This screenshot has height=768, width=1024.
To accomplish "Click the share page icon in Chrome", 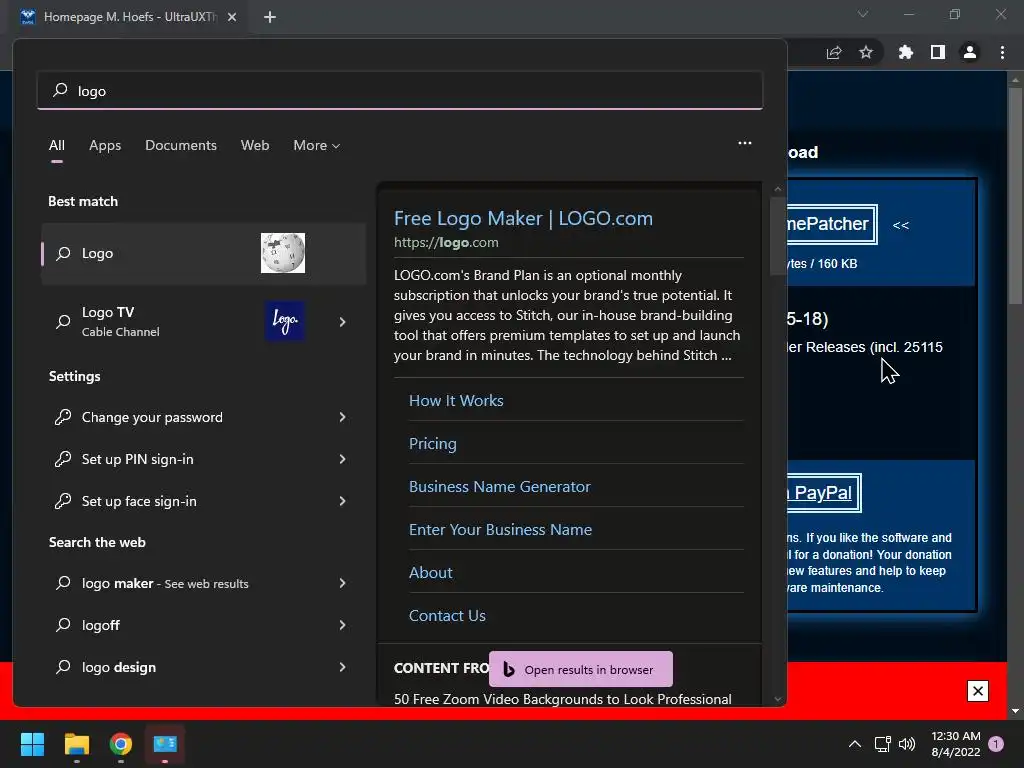I will pyautogui.click(x=833, y=52).
